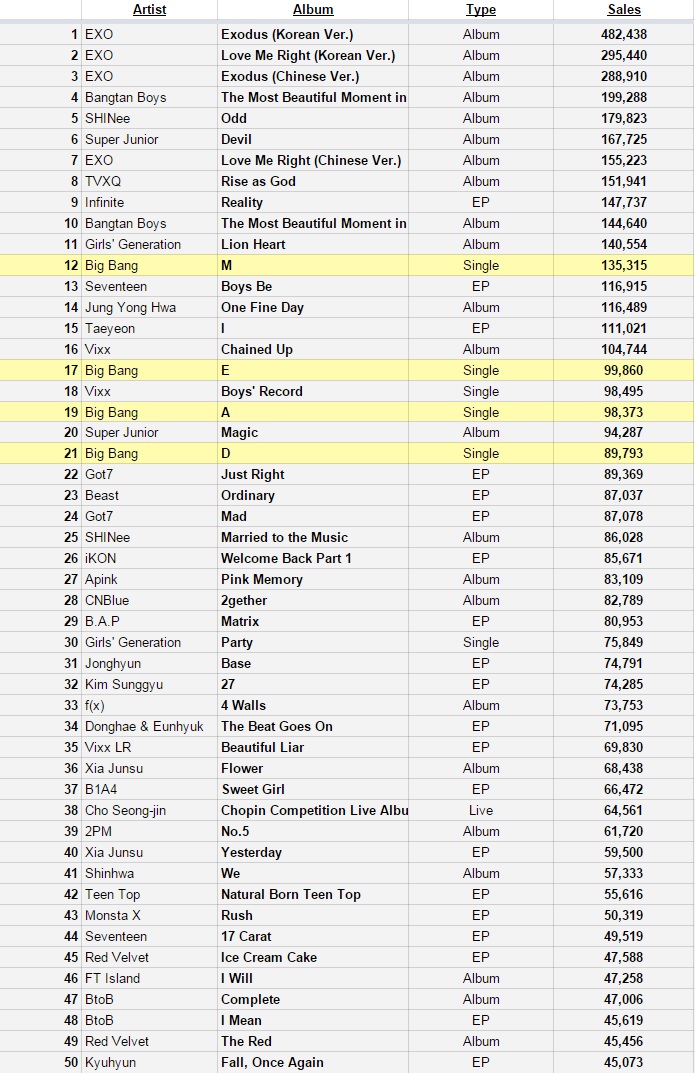Click the Vixx Chained Up album cell

click(313, 350)
